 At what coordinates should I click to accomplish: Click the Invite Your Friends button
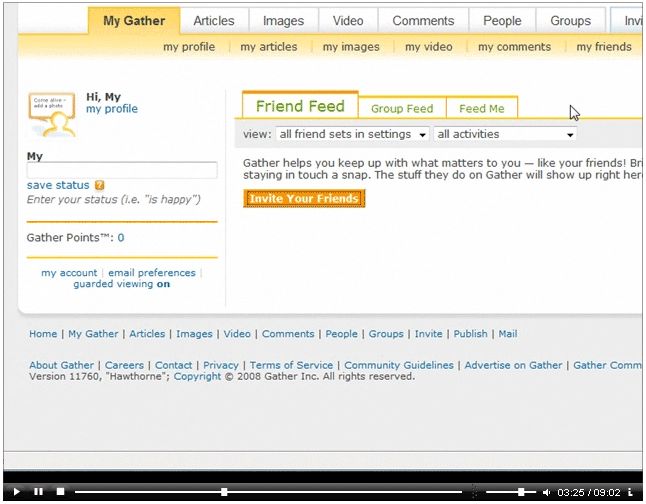(304, 199)
